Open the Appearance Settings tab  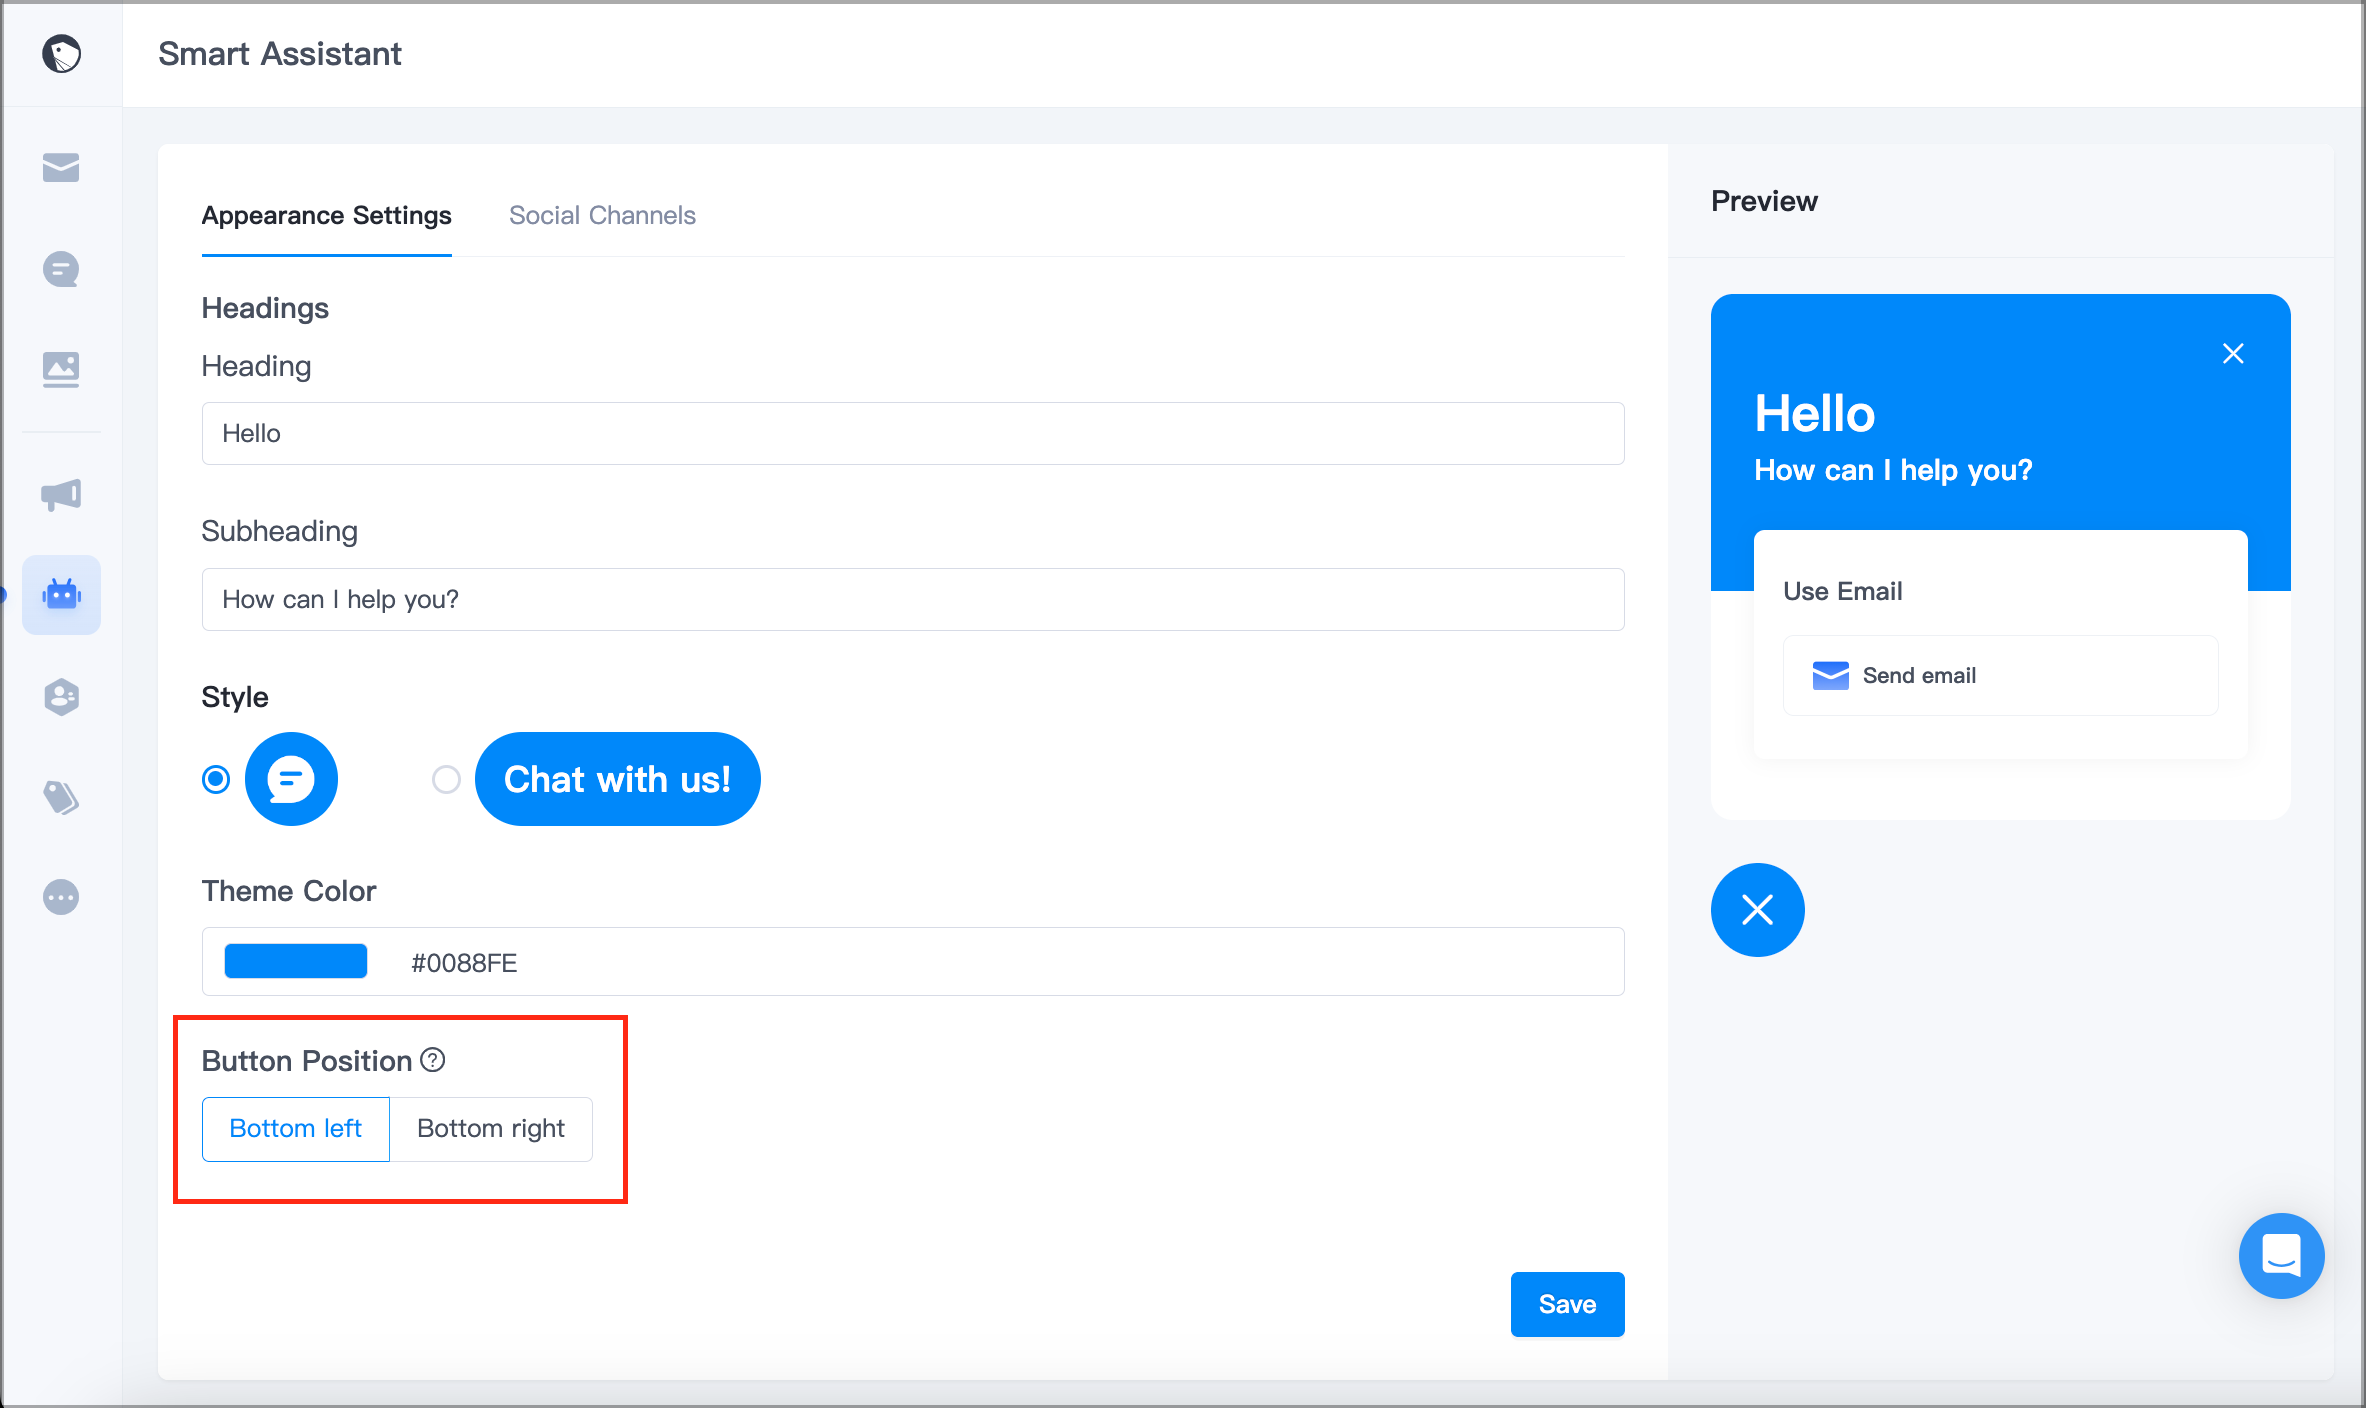[326, 215]
